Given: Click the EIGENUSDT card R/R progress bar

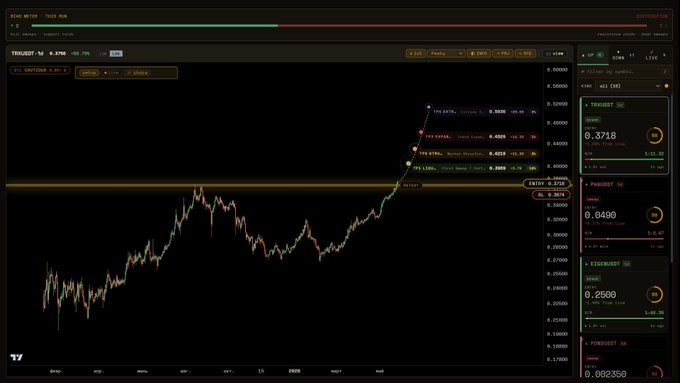Looking at the screenshot, I should click(x=624, y=318).
